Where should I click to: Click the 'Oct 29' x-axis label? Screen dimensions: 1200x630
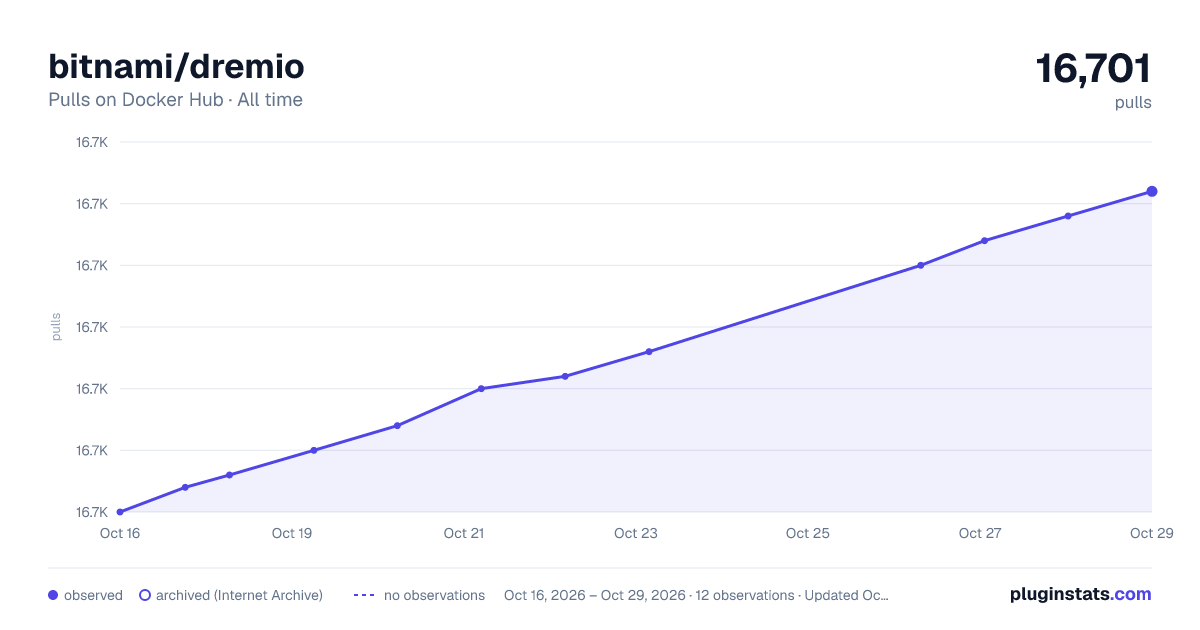pos(1151,533)
